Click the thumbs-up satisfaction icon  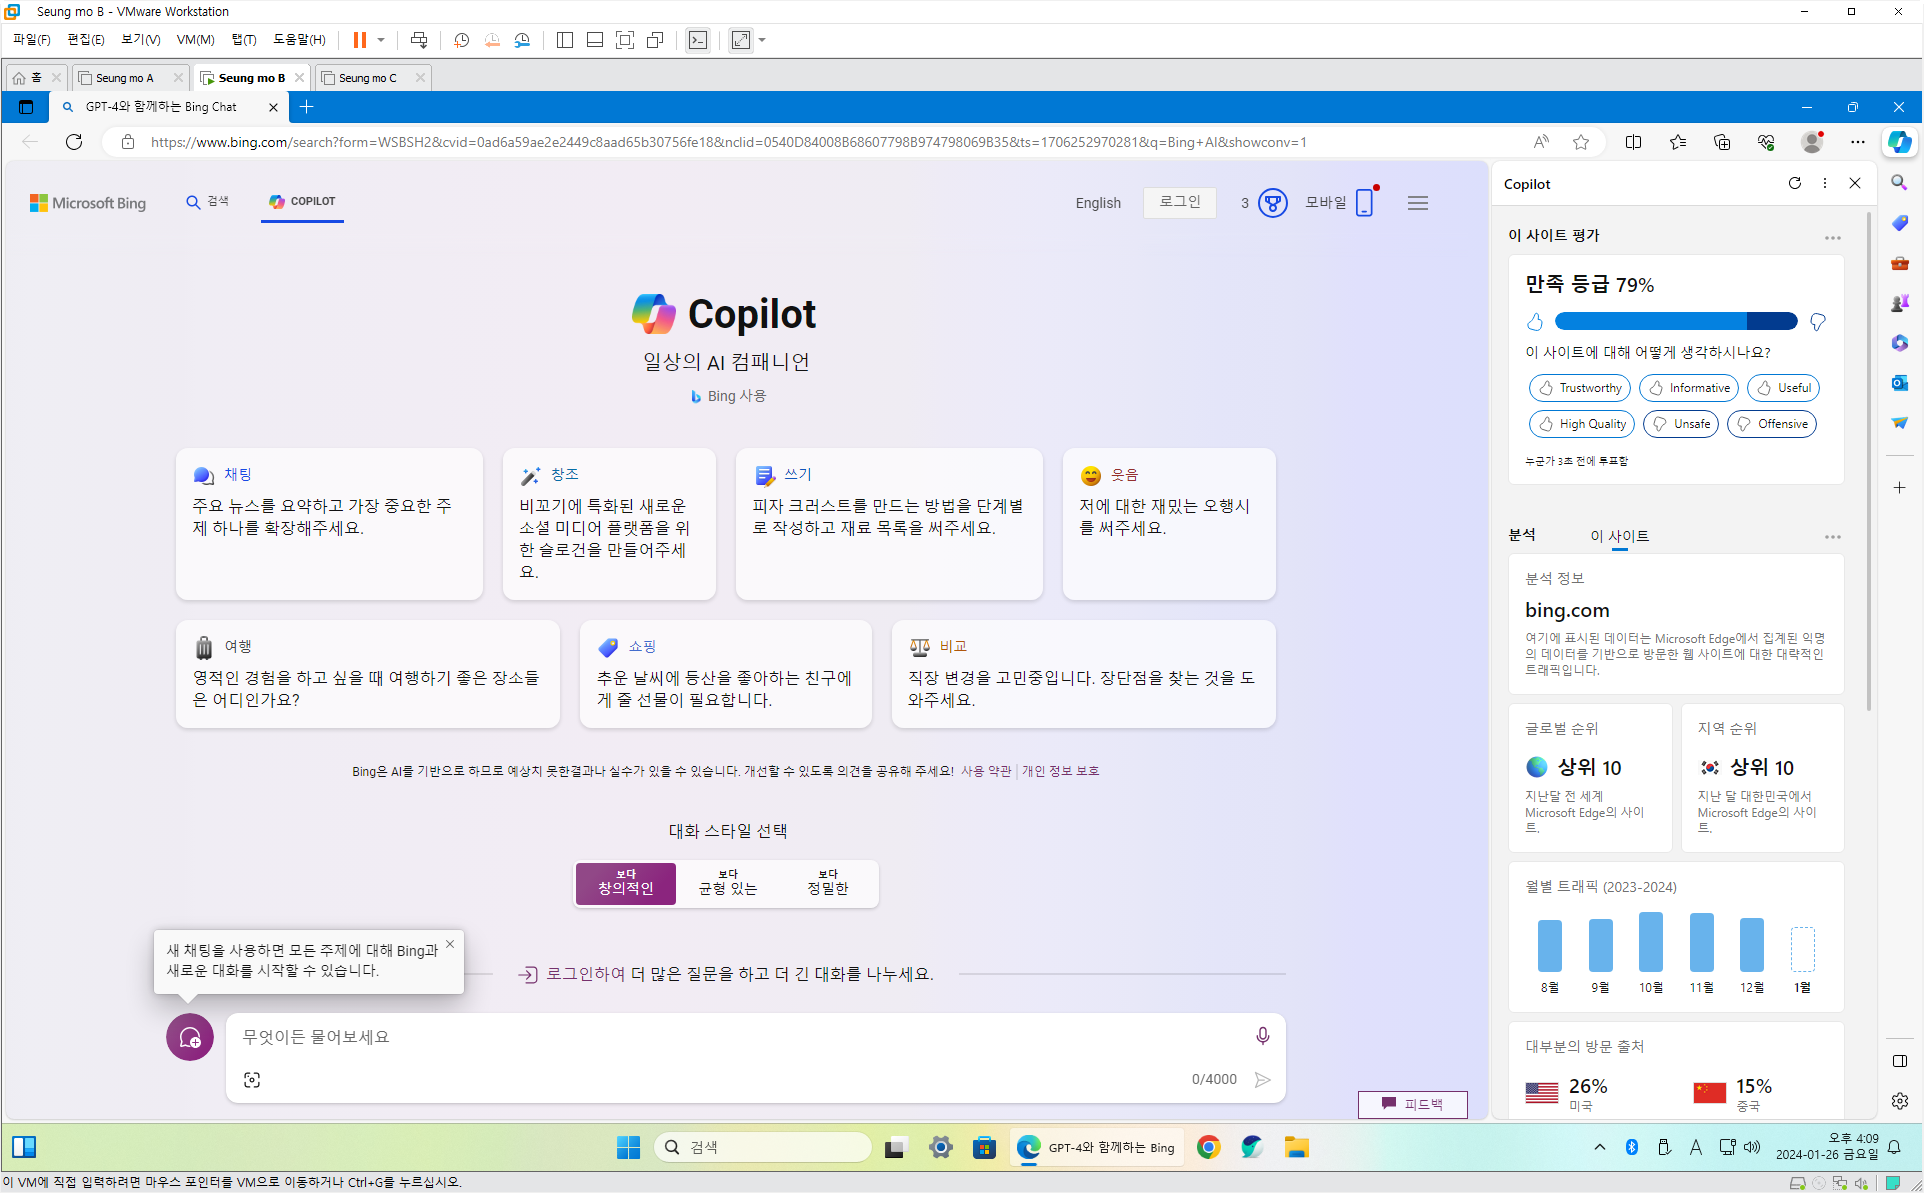point(1535,321)
